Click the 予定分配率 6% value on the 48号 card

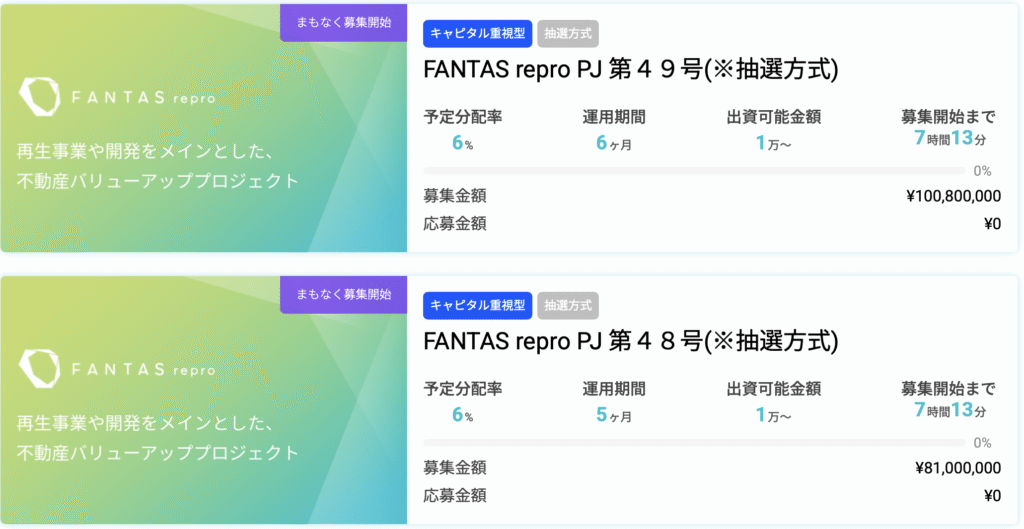pos(462,415)
